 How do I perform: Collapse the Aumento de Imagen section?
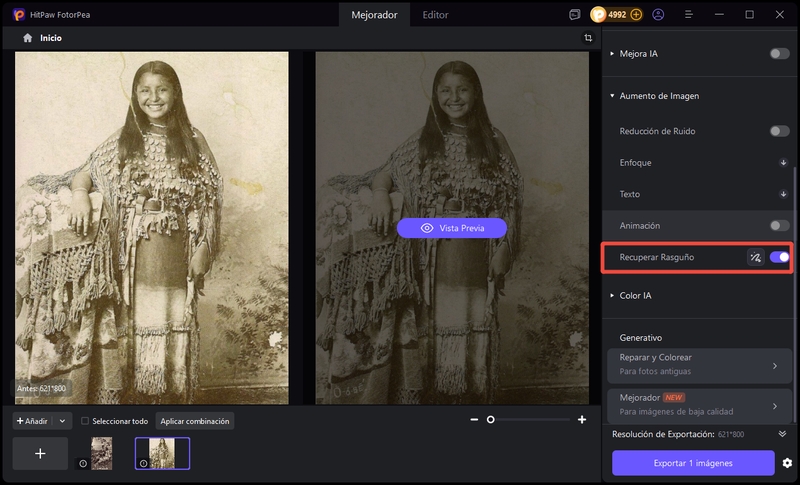(x=612, y=96)
